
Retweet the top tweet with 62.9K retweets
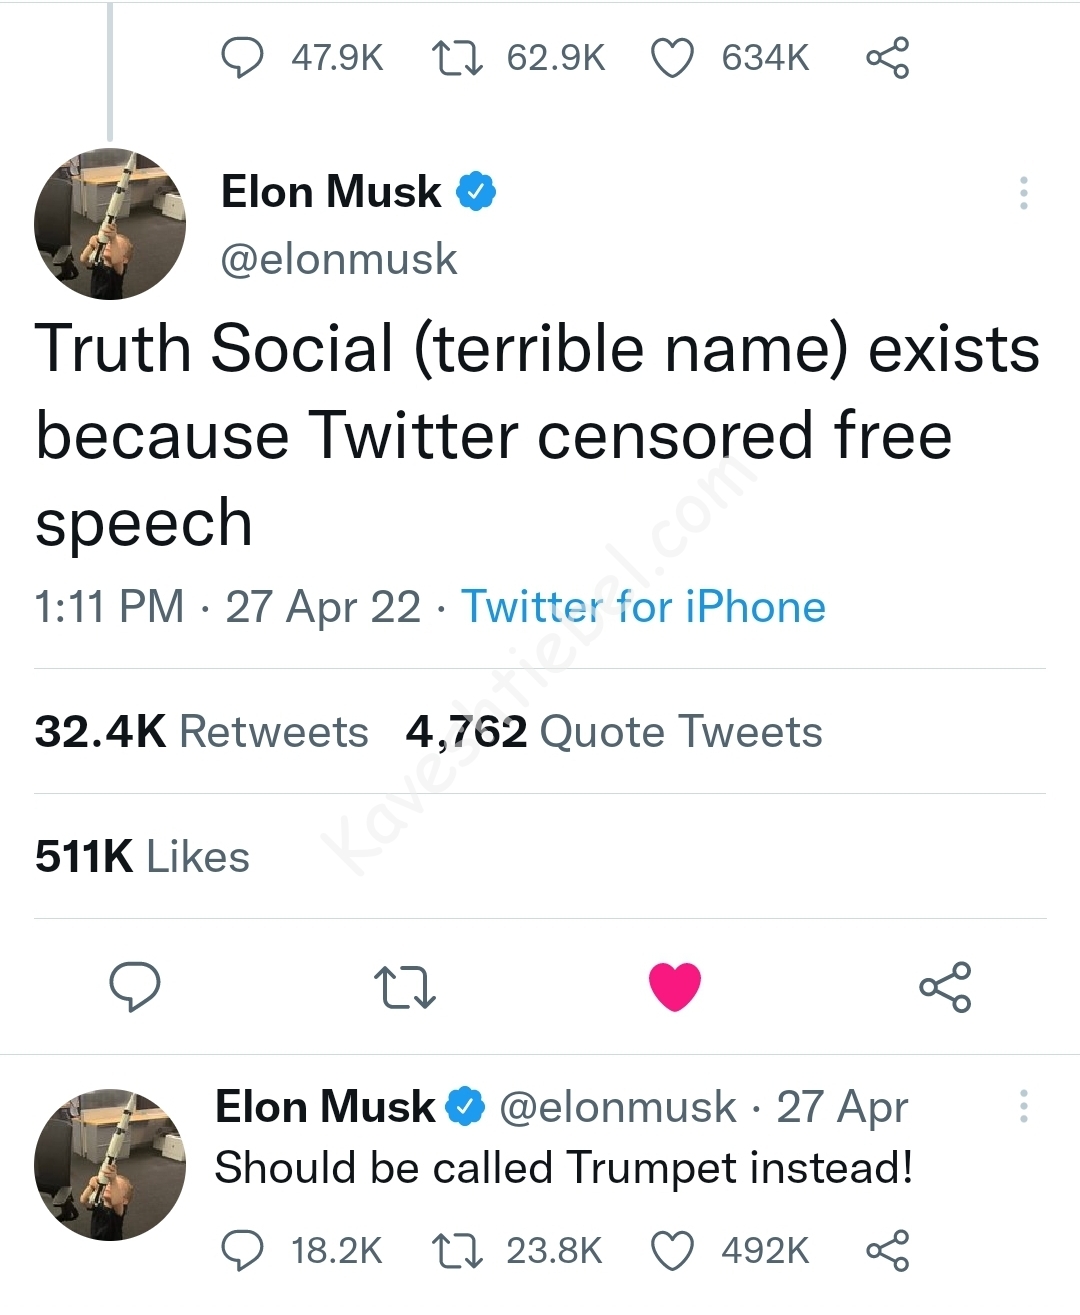pos(457,58)
